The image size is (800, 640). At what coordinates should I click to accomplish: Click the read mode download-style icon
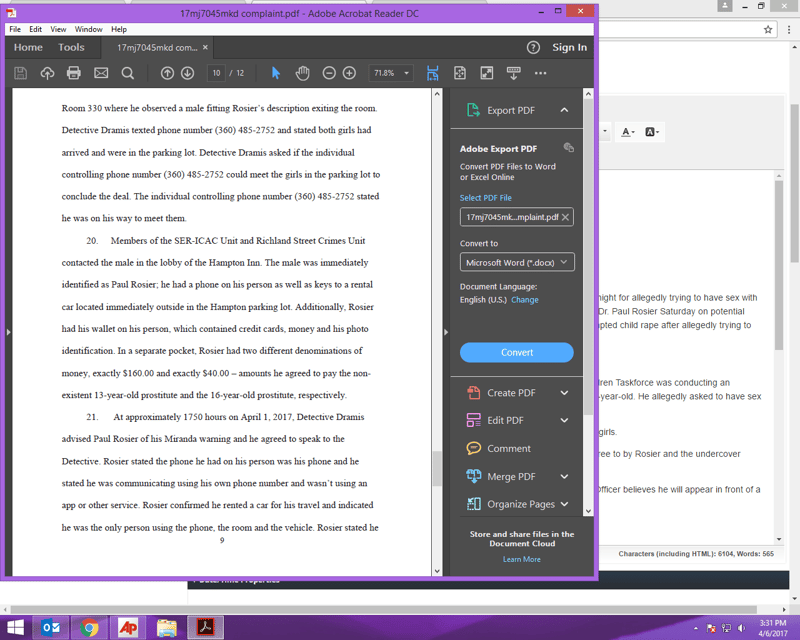514,73
